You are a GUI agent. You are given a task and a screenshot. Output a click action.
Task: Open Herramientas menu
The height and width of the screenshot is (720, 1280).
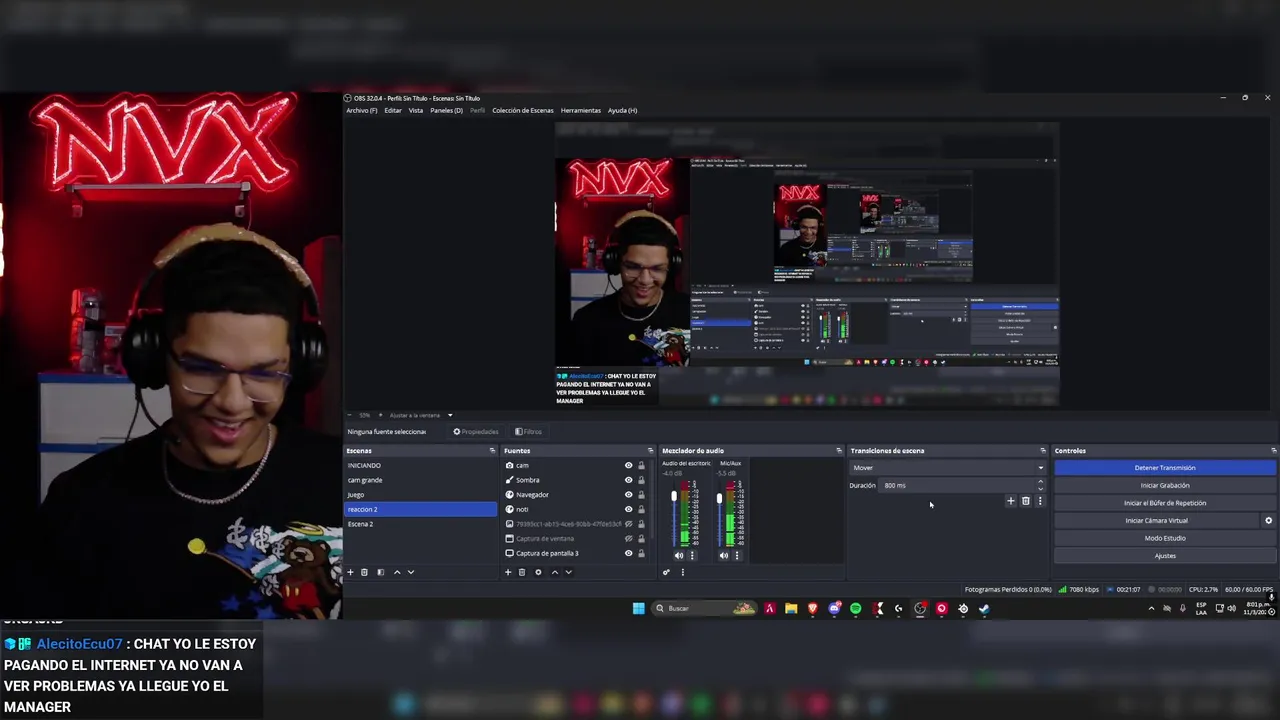[x=581, y=110]
